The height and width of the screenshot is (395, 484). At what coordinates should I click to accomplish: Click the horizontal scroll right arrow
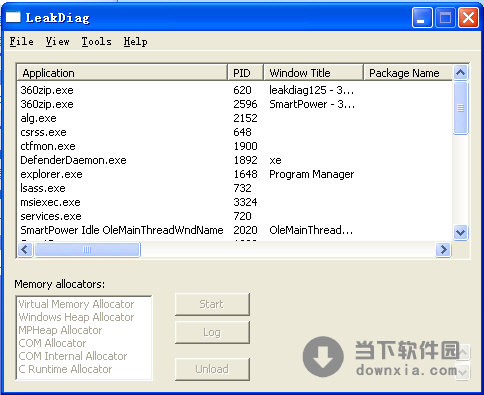tap(443, 250)
